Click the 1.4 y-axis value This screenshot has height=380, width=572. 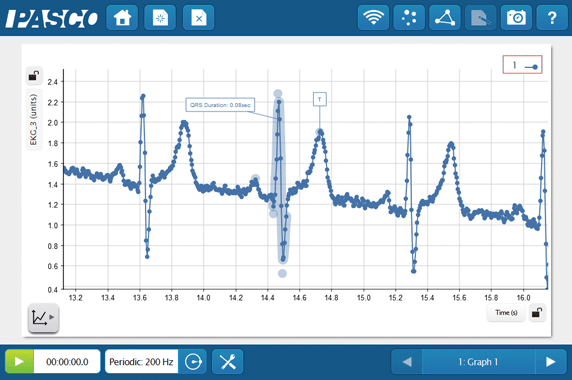[x=53, y=185]
